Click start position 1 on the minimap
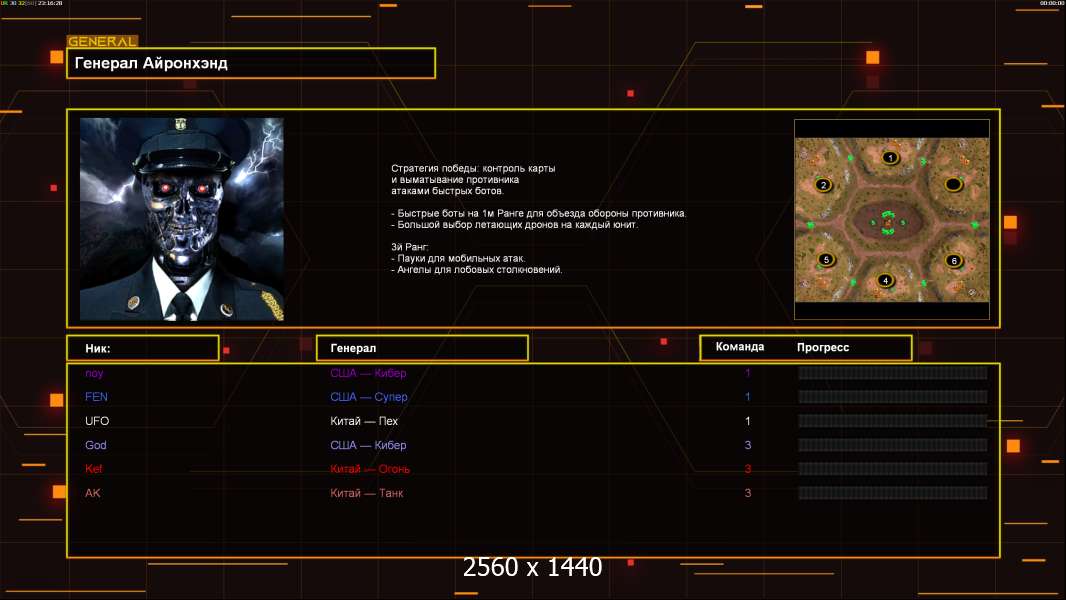Screen dimensions: 1066x600 tap(890, 157)
